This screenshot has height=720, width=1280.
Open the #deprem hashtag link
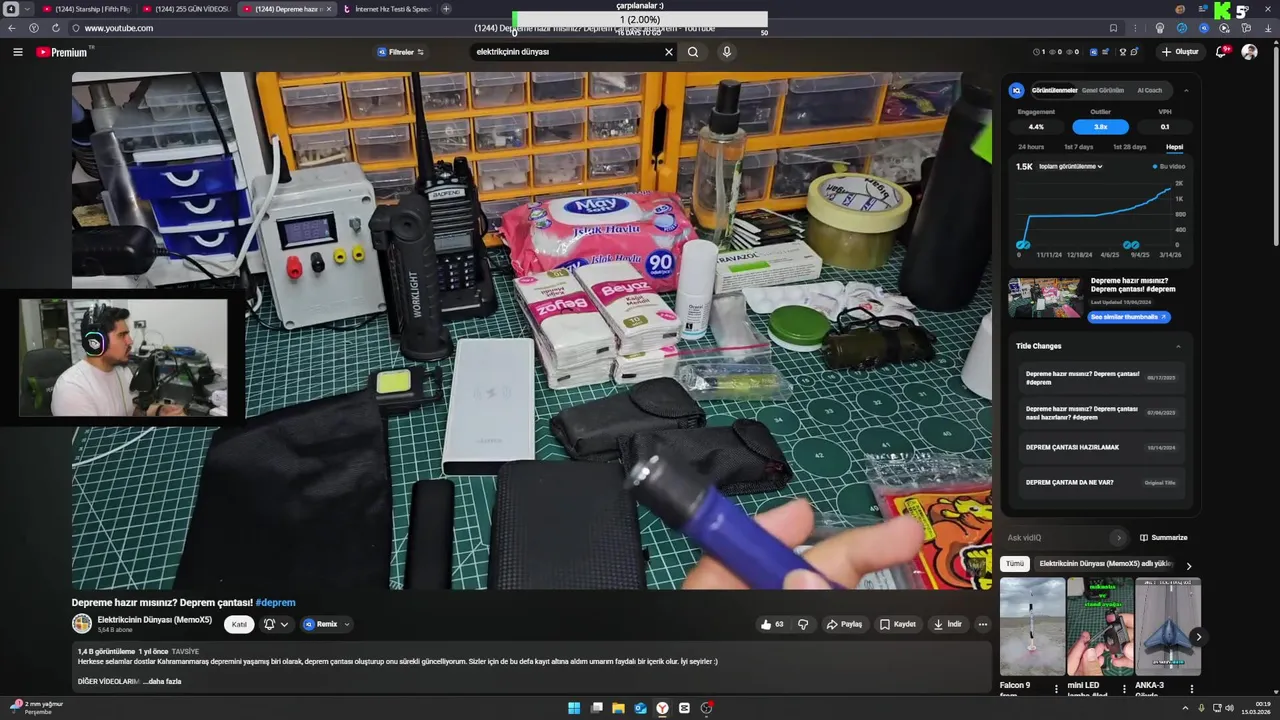pos(275,603)
